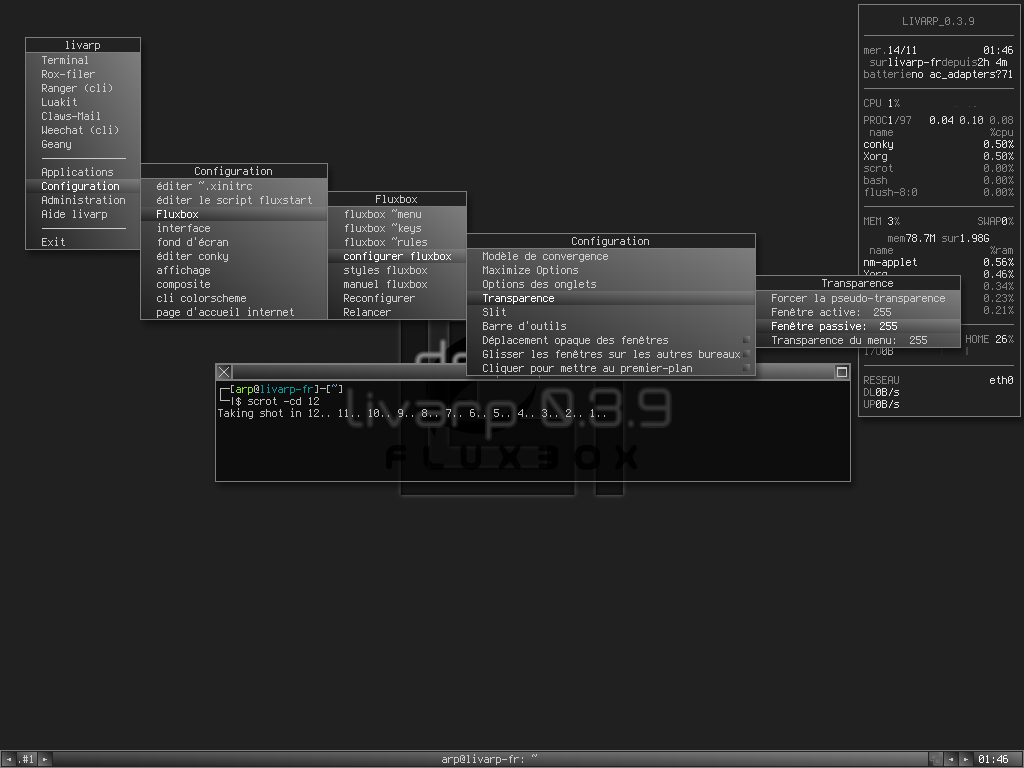Screen dimensions: 1024x768
Task: Click the next workspace arrow beside #1
Action: [x=45, y=759]
